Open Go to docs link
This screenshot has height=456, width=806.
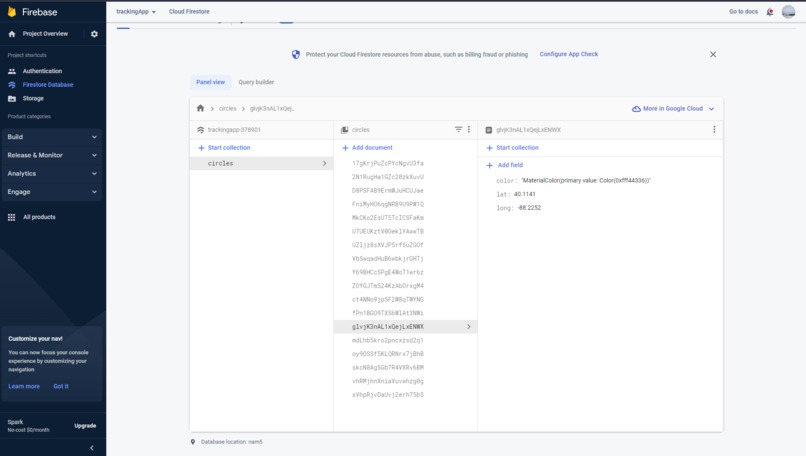[743, 11]
